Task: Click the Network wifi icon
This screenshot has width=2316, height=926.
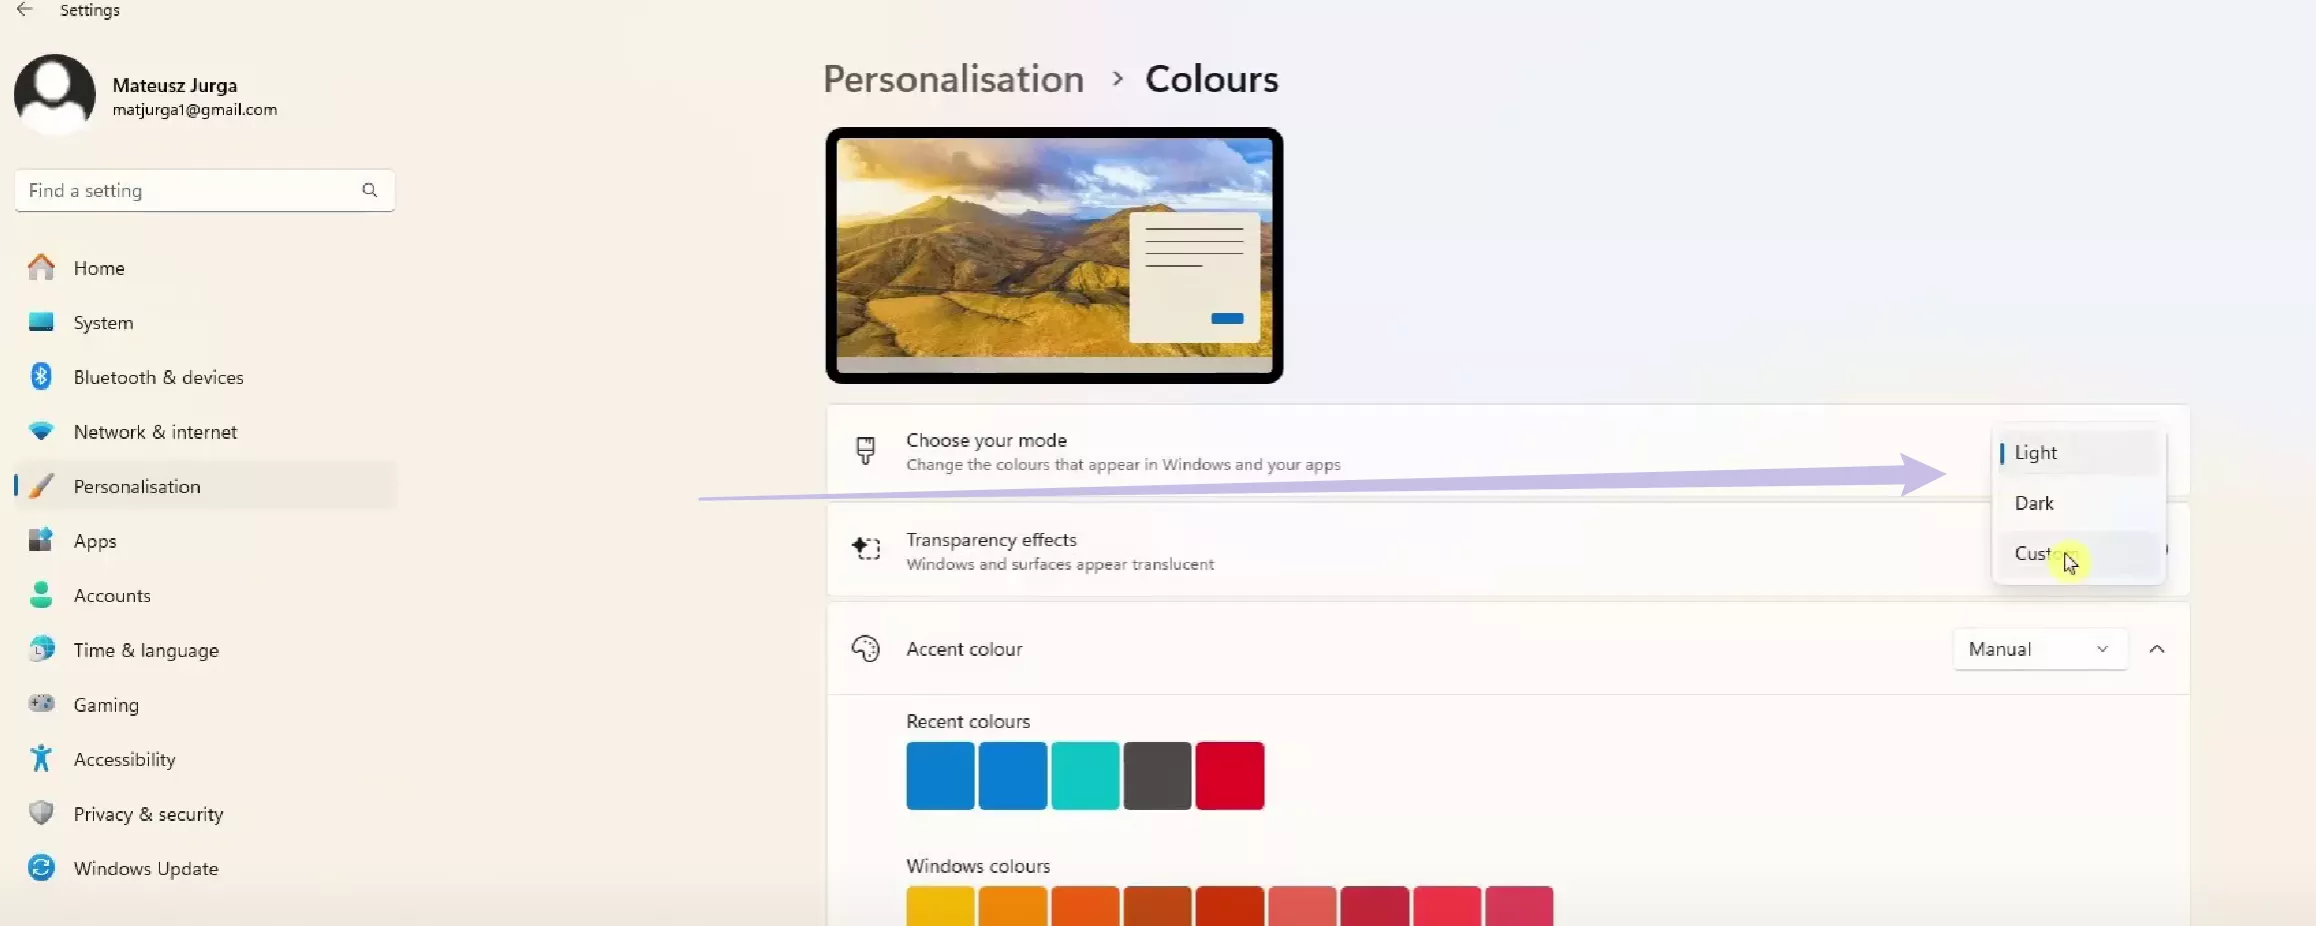Action: pos(41,431)
